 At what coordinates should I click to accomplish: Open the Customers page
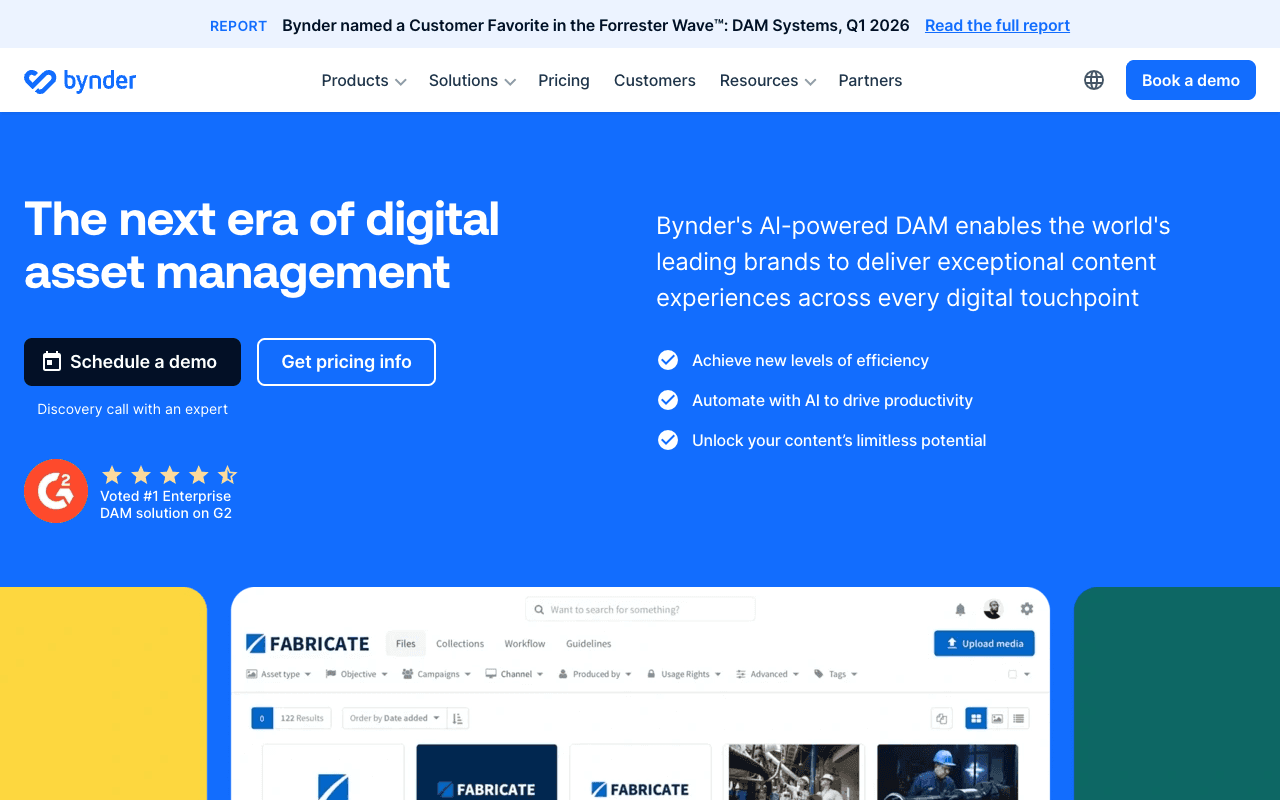(655, 80)
